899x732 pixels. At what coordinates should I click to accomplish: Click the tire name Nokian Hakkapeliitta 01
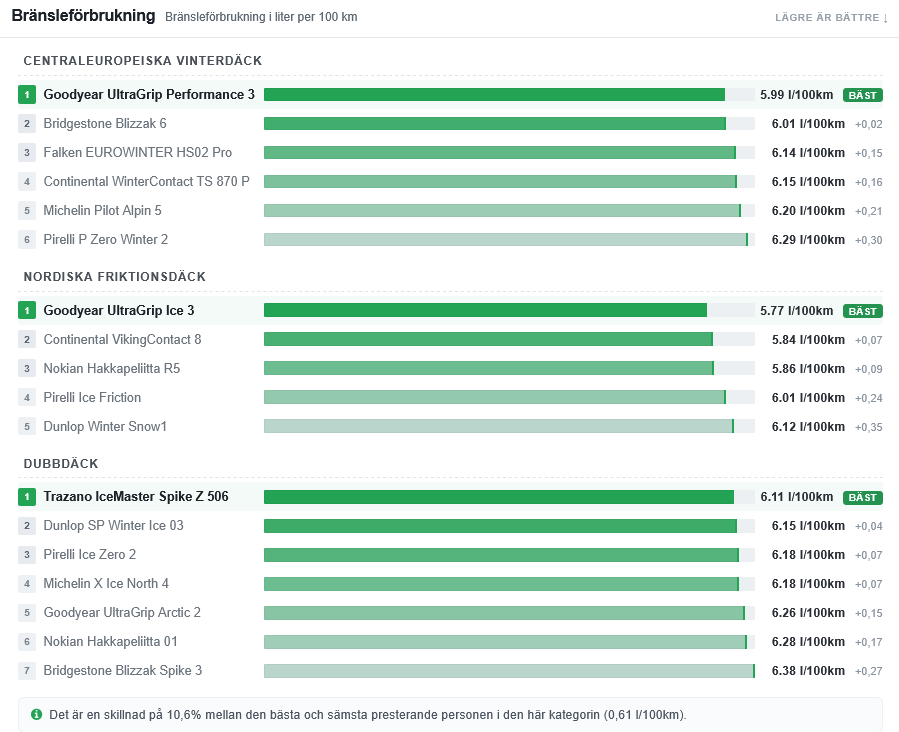pyautogui.click(x=111, y=641)
